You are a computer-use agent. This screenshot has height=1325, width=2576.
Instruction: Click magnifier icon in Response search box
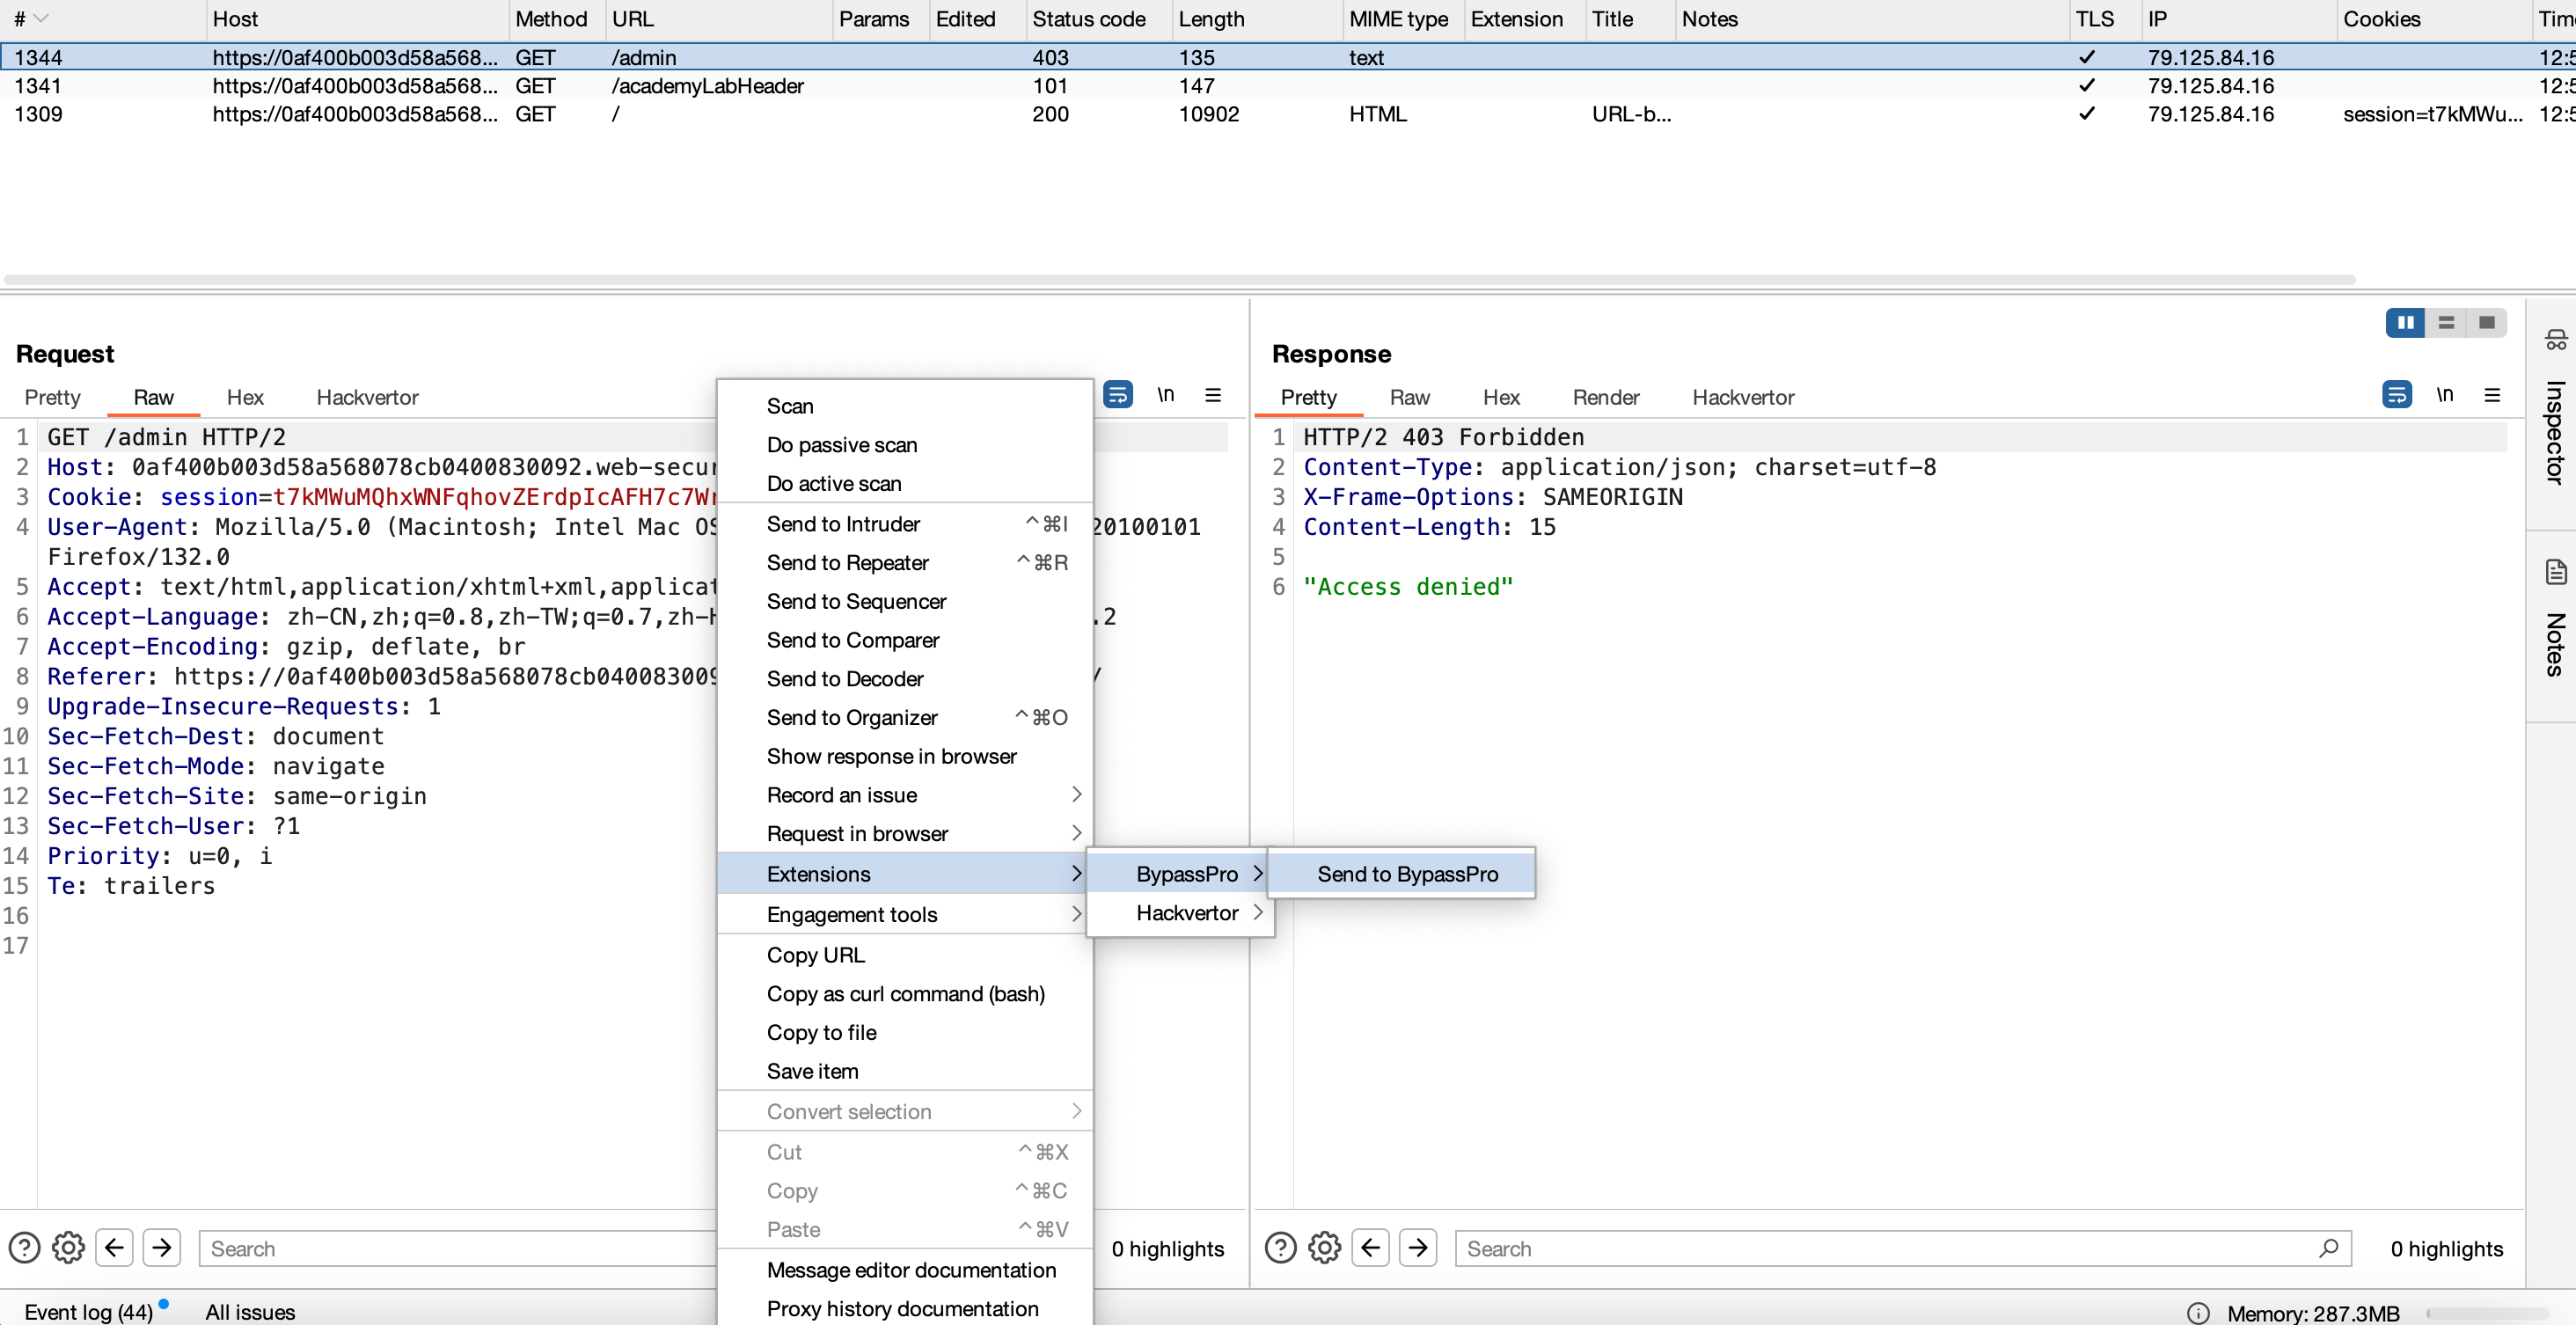(2328, 1247)
